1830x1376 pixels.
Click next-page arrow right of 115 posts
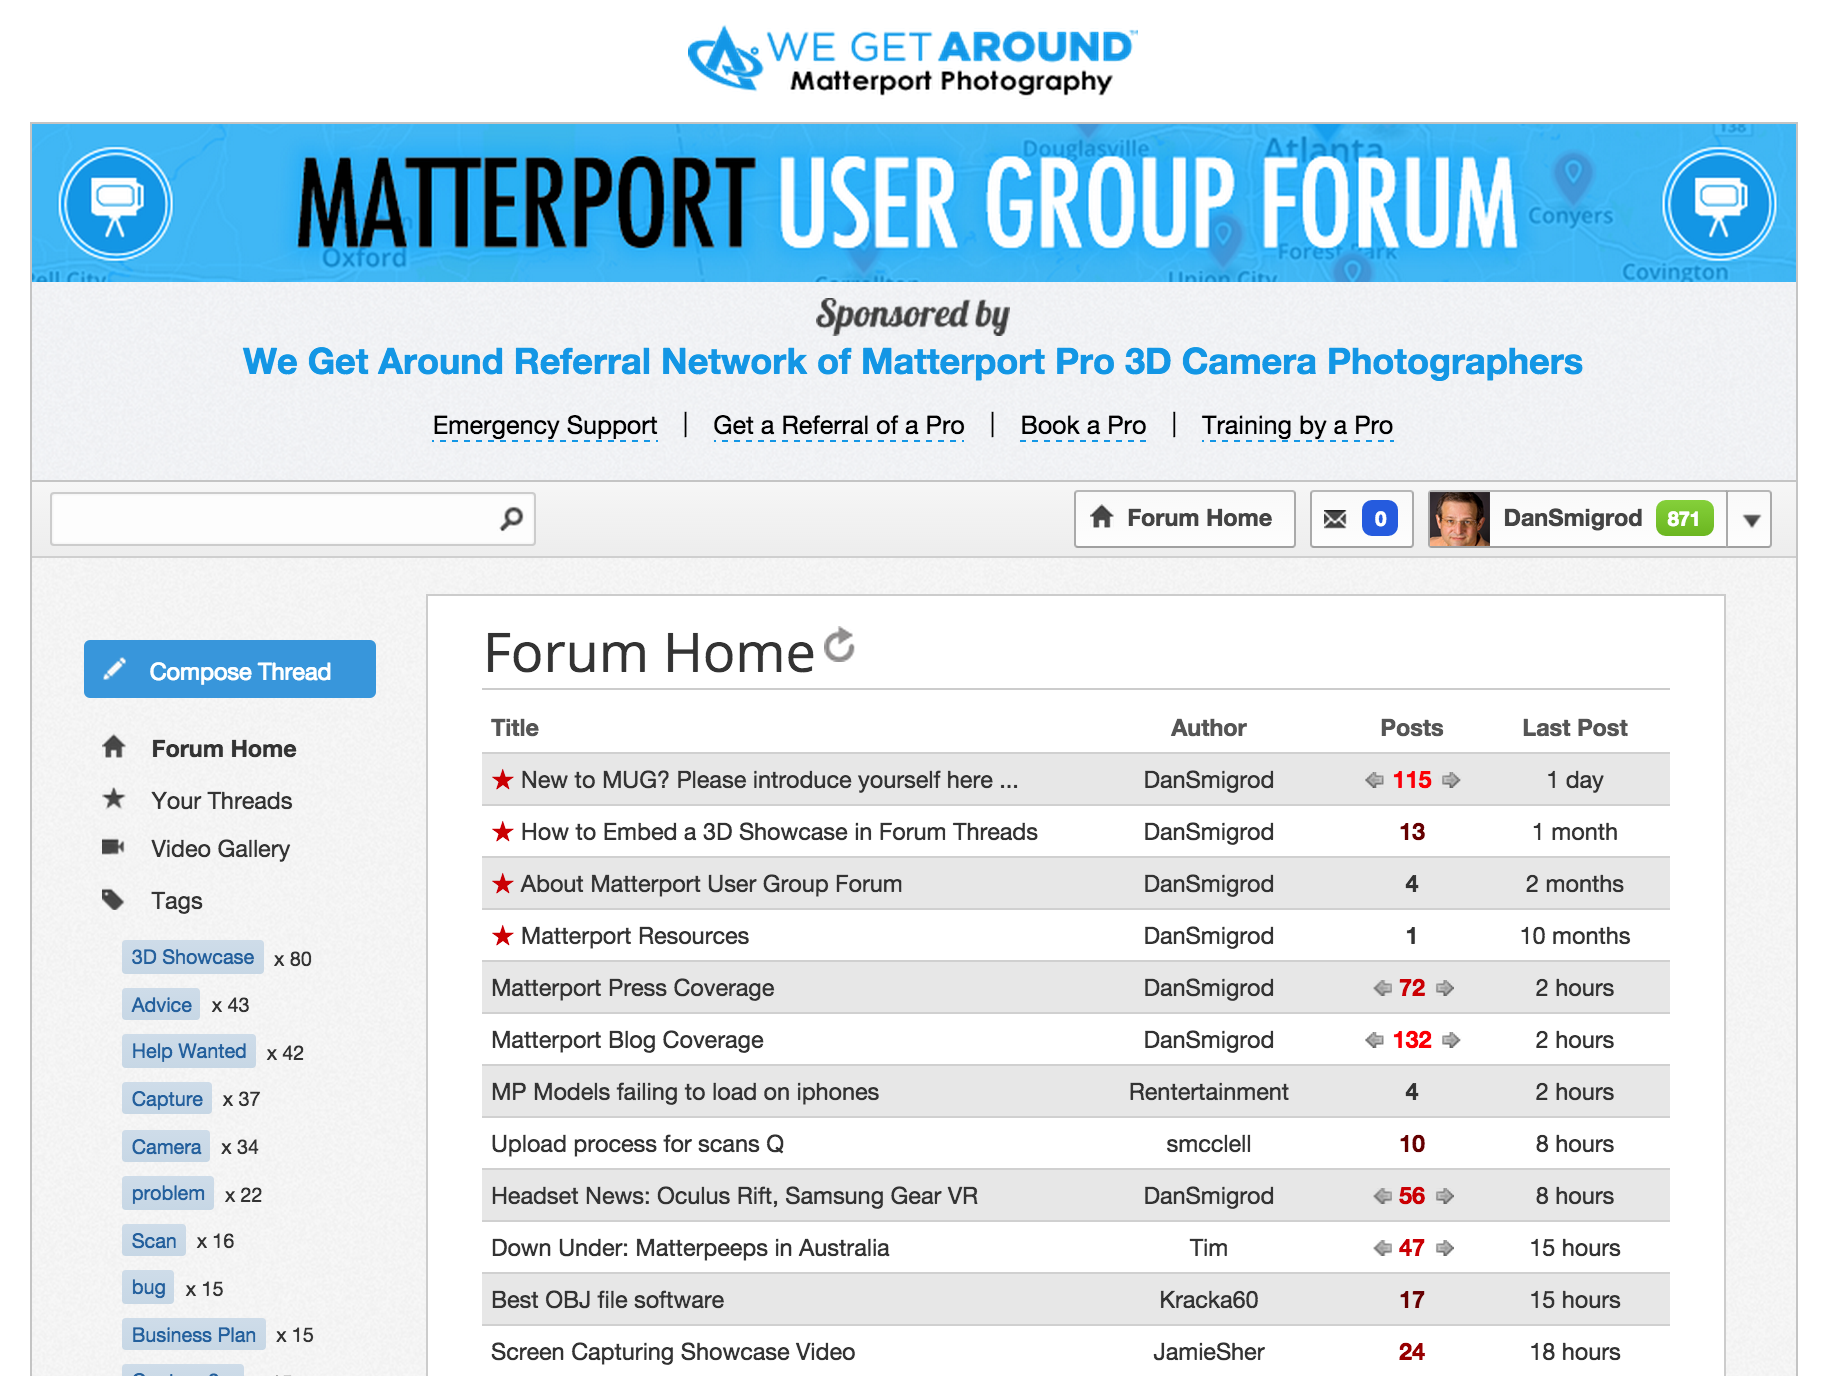point(1451,780)
